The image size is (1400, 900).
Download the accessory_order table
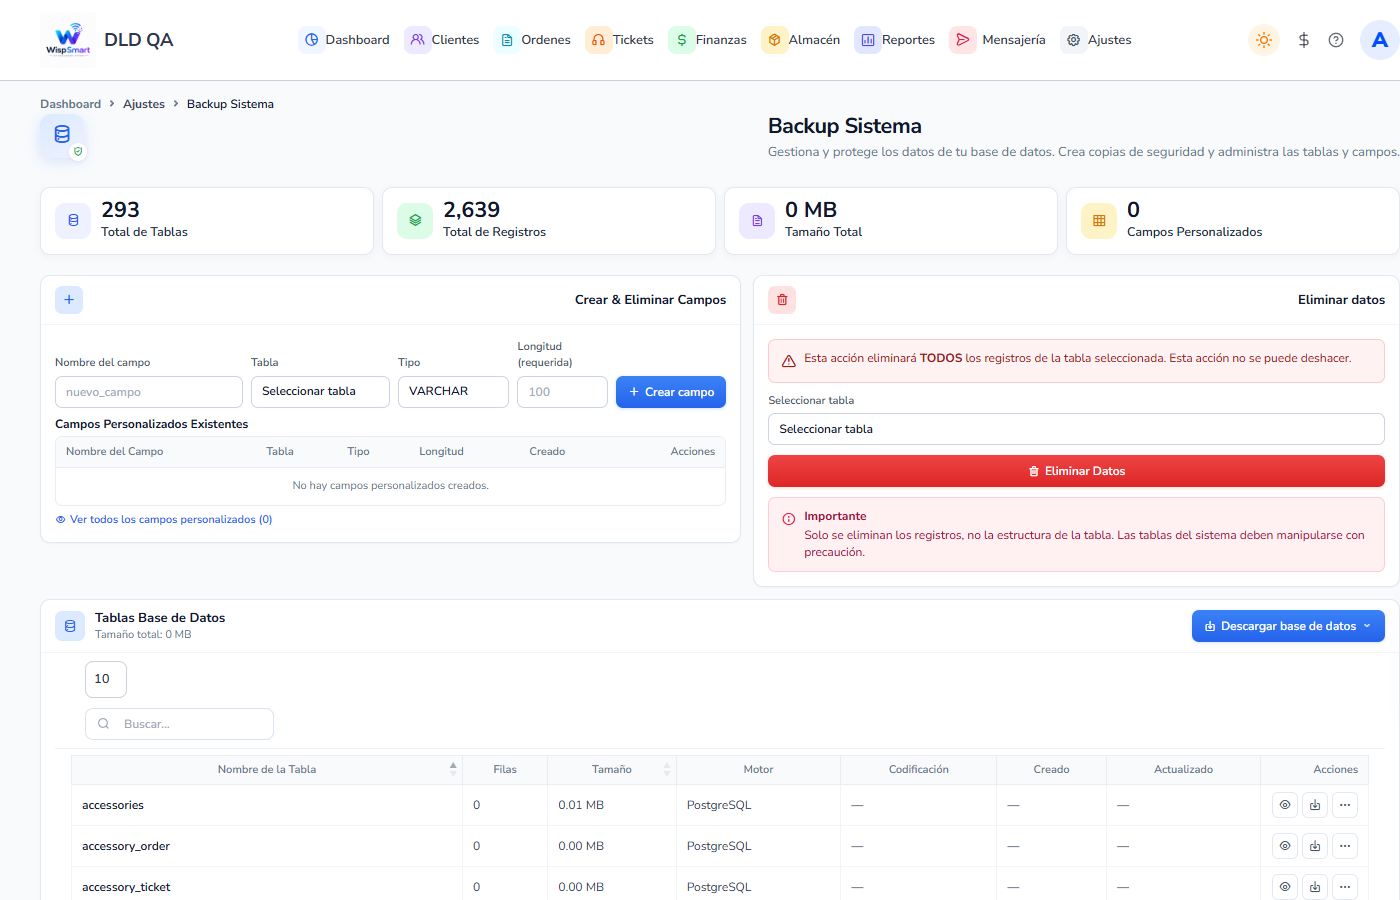[x=1315, y=846]
